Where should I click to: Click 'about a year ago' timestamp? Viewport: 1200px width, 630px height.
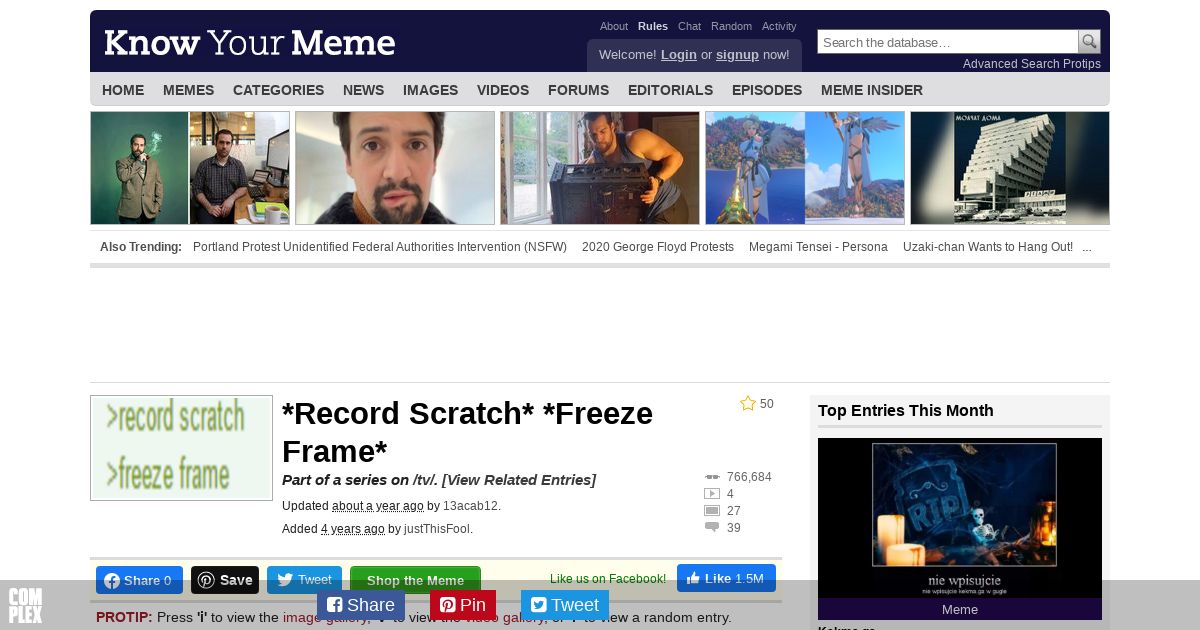coord(378,506)
